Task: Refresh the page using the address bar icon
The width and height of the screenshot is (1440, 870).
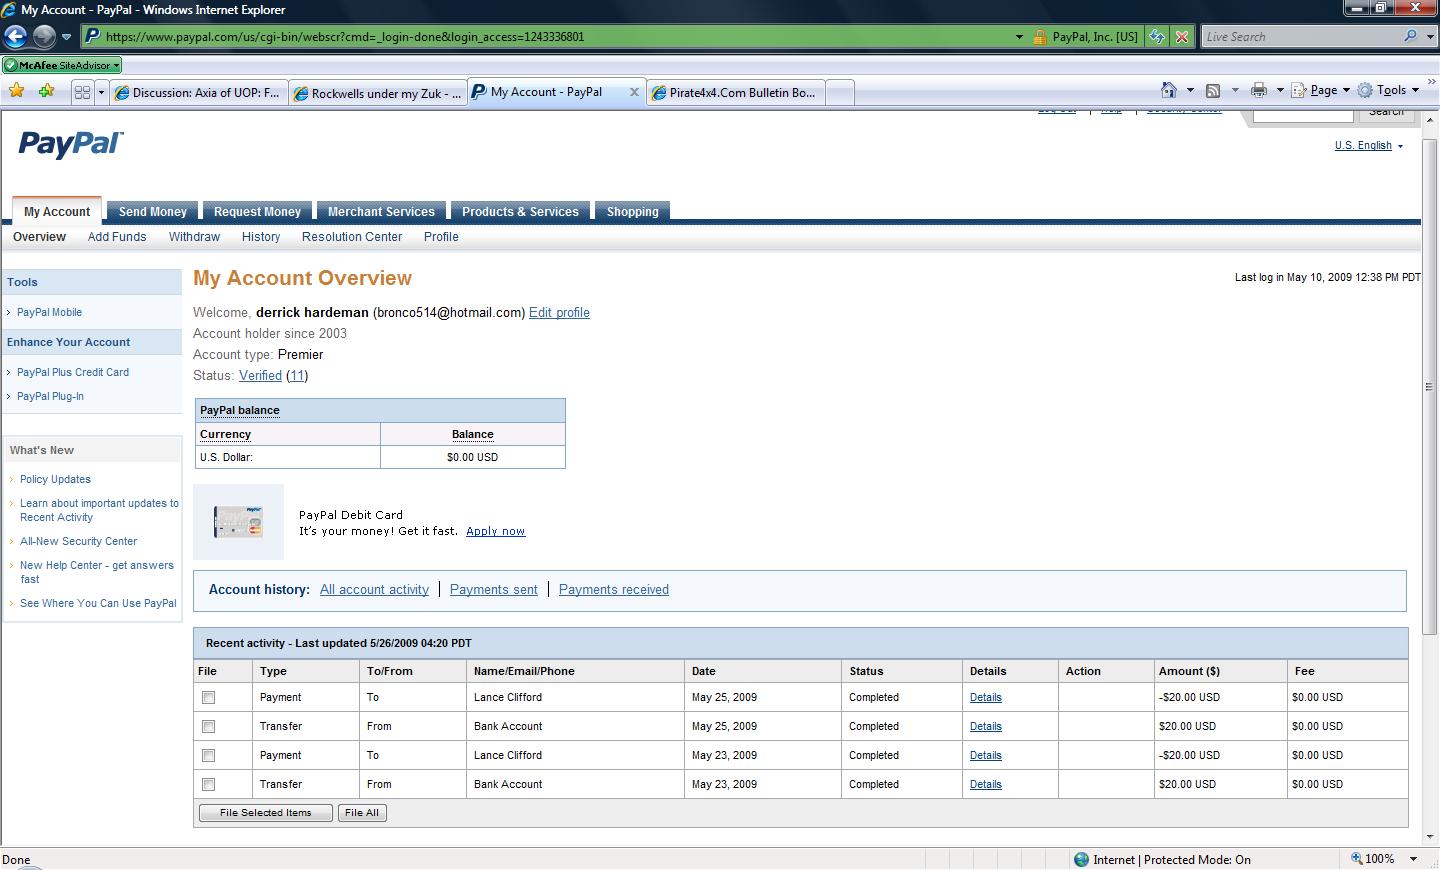Action: click(x=1157, y=37)
